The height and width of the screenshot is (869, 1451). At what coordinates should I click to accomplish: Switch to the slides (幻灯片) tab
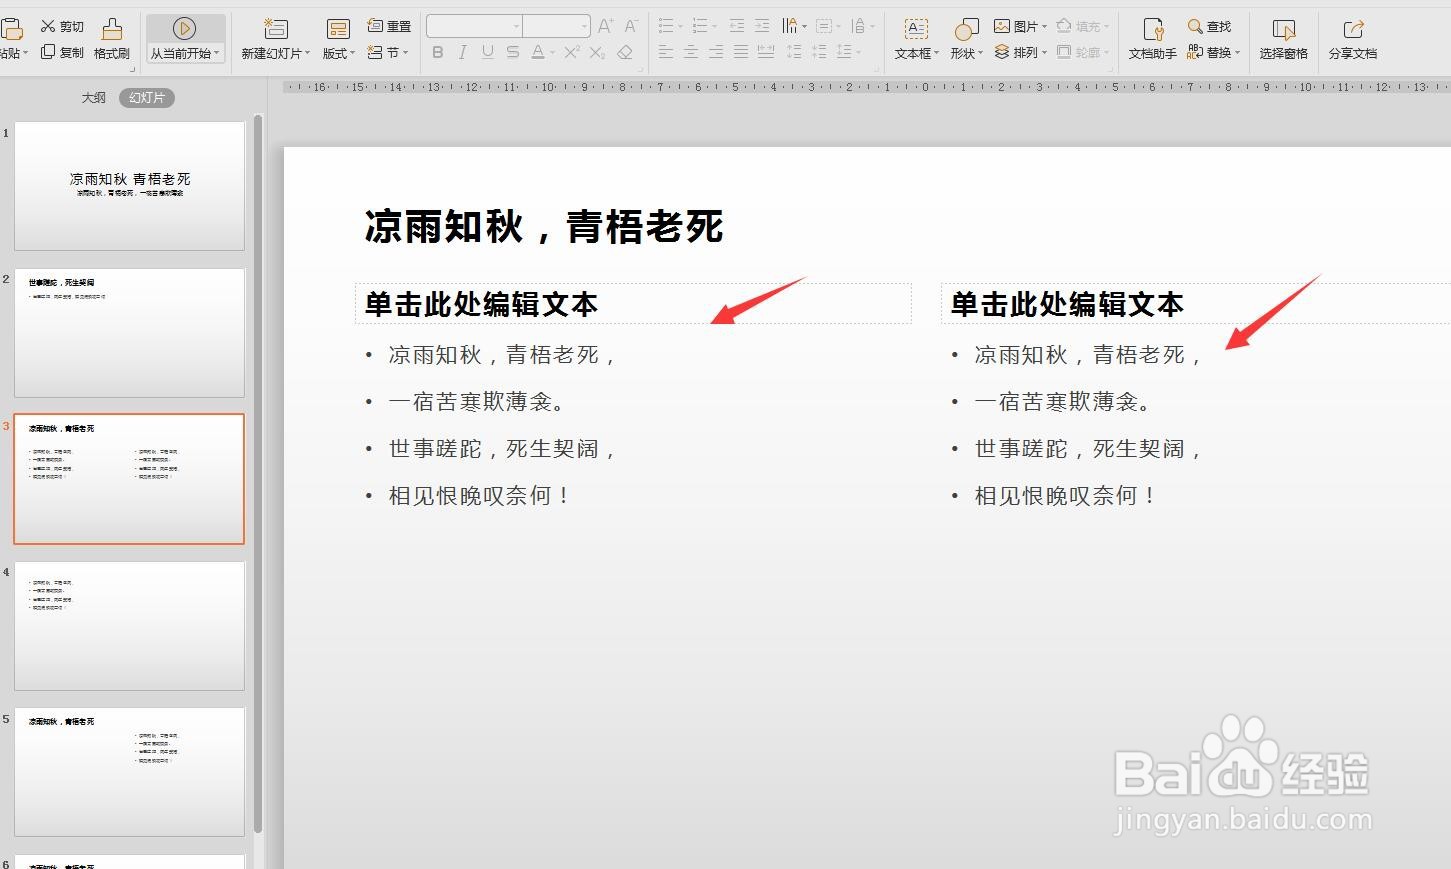(x=147, y=97)
